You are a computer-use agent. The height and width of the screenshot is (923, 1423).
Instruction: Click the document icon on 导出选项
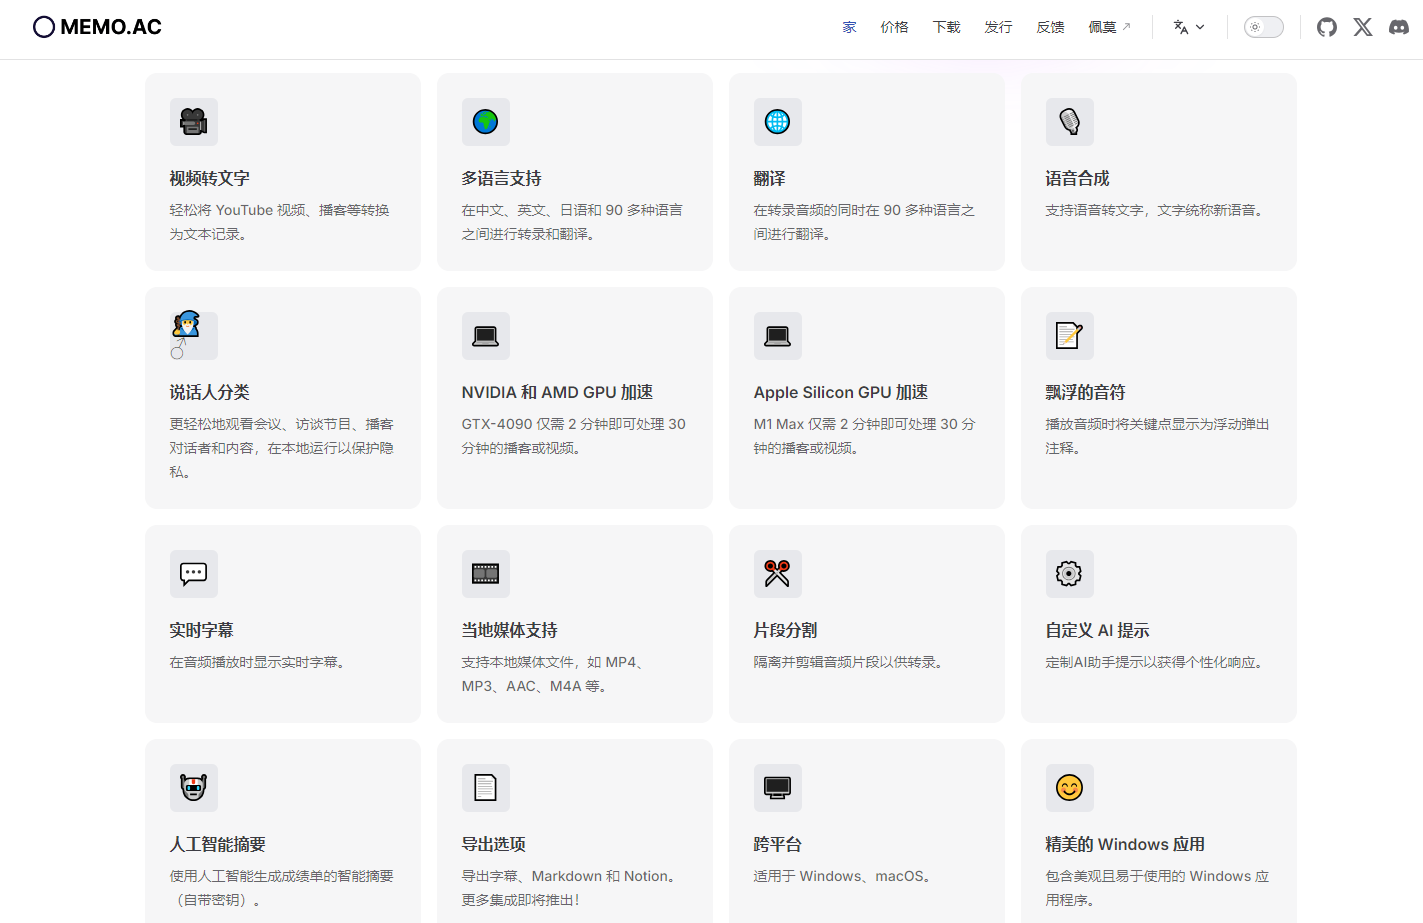pyautogui.click(x=486, y=788)
